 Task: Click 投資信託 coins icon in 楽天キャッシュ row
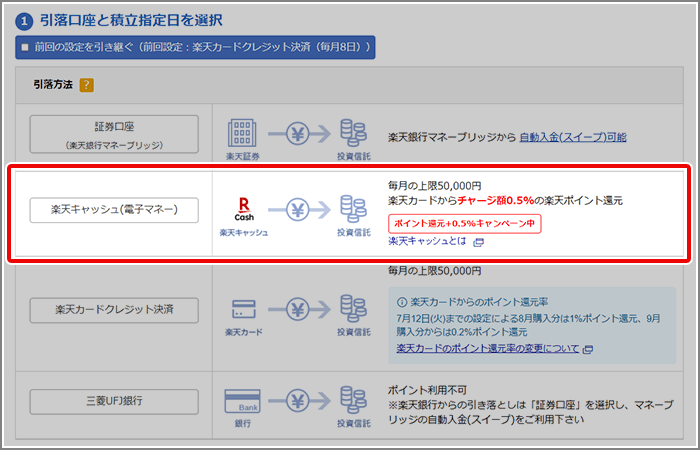[x=353, y=208]
